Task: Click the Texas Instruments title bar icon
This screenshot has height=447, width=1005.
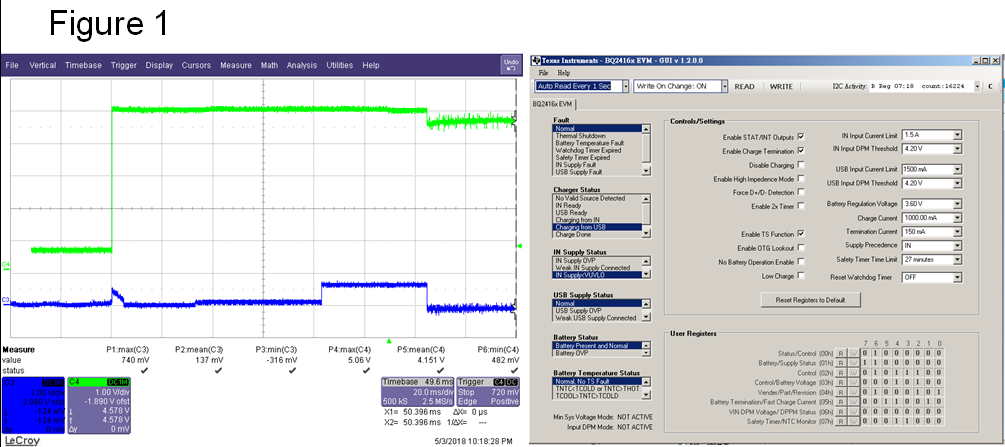Action: (x=536, y=60)
